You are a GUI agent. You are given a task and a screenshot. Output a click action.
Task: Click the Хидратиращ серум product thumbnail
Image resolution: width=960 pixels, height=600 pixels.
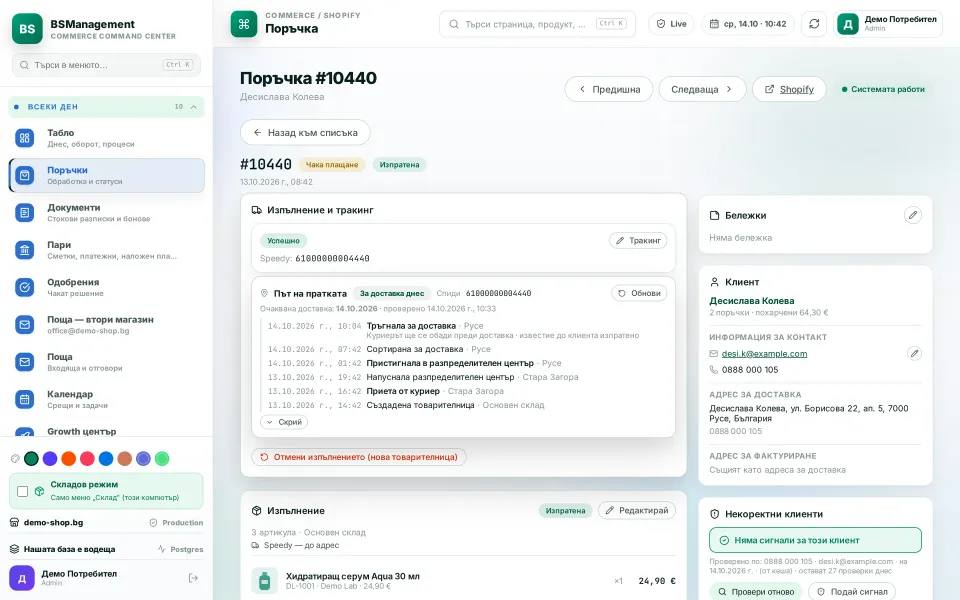tap(264, 580)
